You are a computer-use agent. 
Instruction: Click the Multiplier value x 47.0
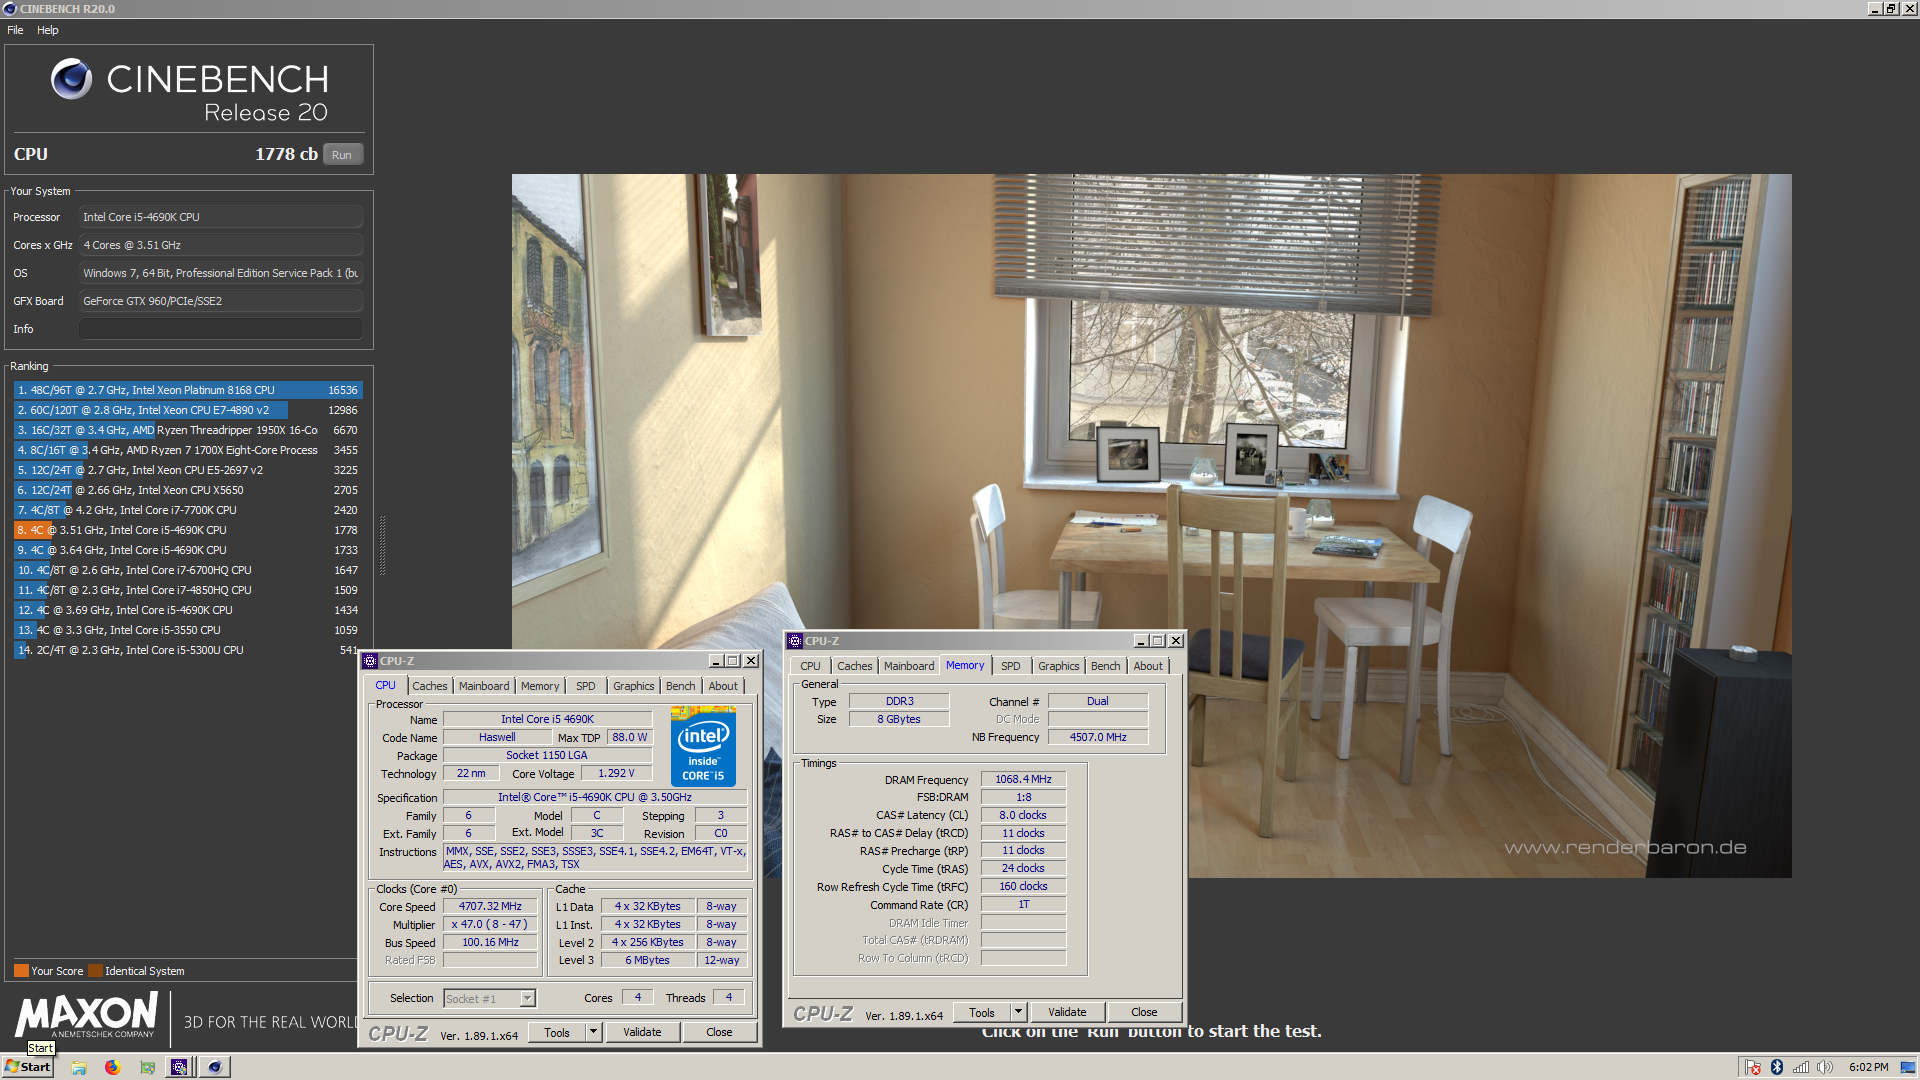(491, 924)
